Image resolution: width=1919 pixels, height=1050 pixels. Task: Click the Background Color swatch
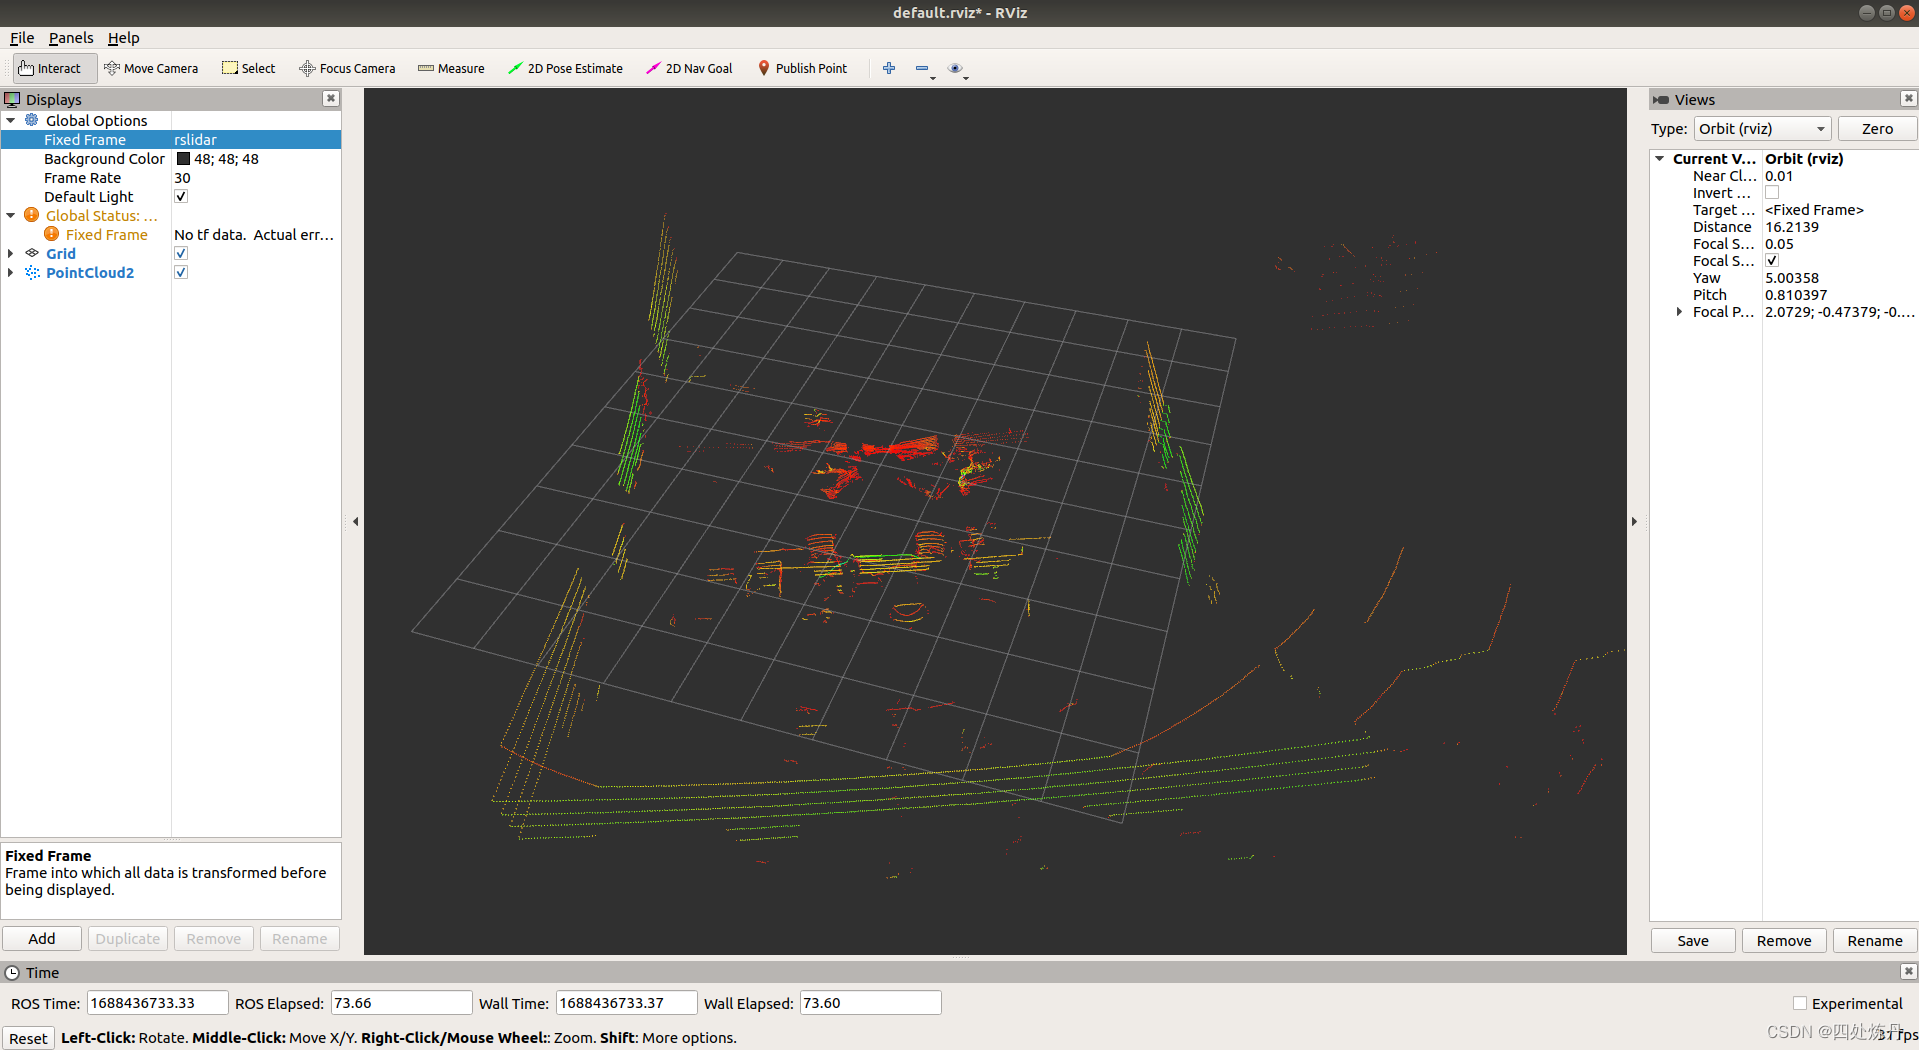[x=183, y=158]
